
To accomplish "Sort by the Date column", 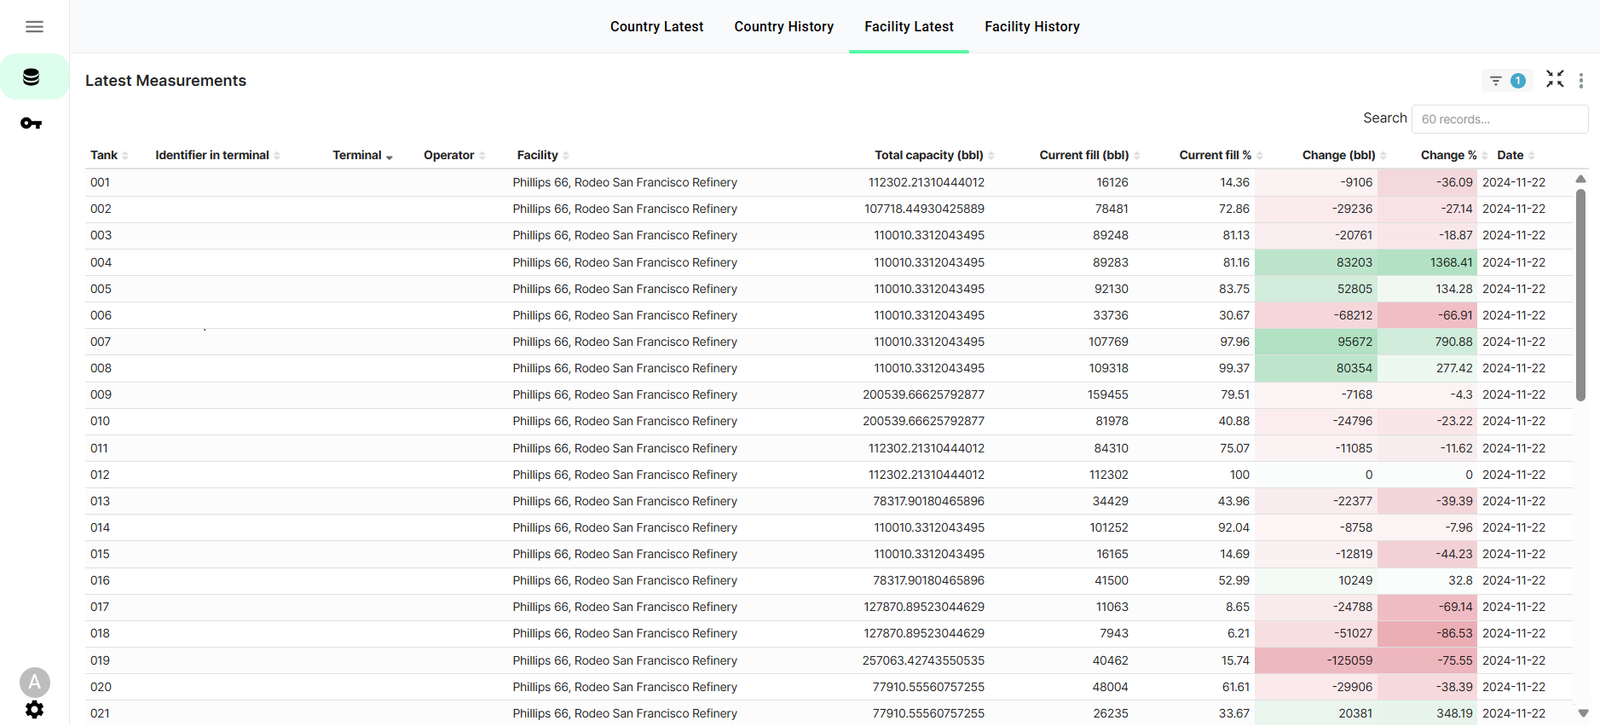I will 1516,155.
